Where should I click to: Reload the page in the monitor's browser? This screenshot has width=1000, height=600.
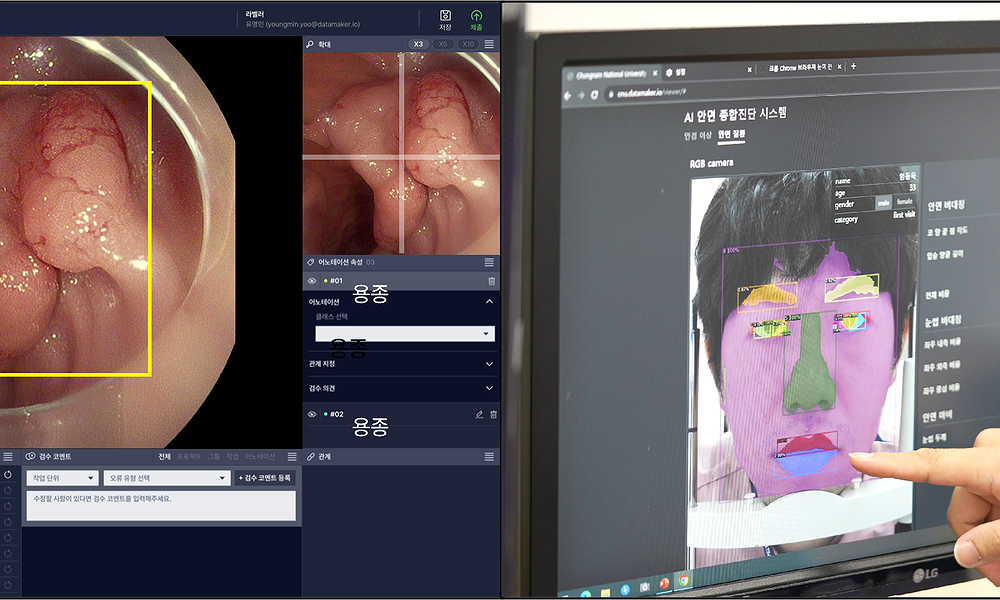(594, 94)
